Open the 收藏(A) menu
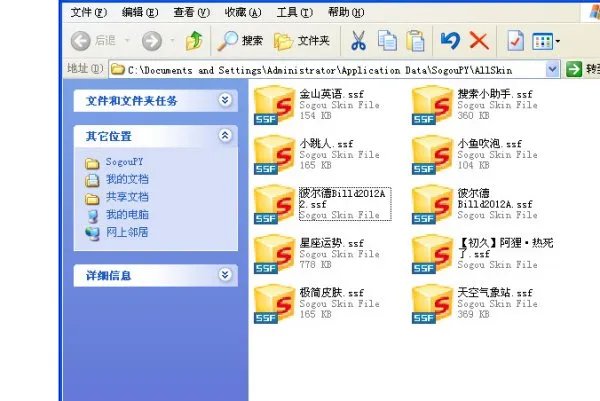The height and width of the screenshot is (401, 600). (243, 12)
